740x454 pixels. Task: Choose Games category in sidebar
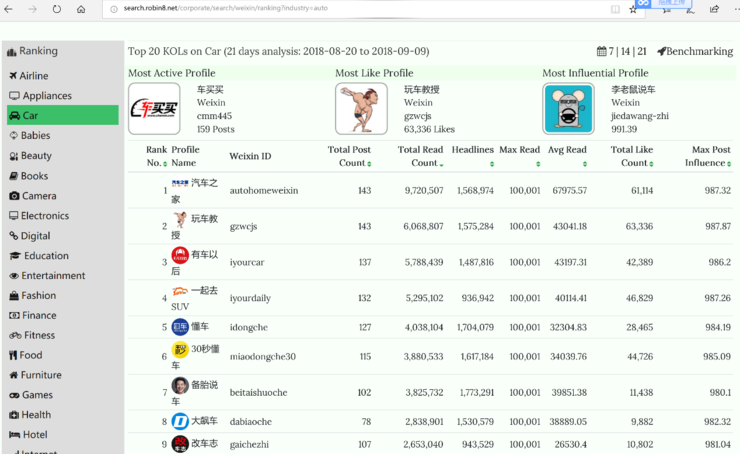tap(31, 395)
